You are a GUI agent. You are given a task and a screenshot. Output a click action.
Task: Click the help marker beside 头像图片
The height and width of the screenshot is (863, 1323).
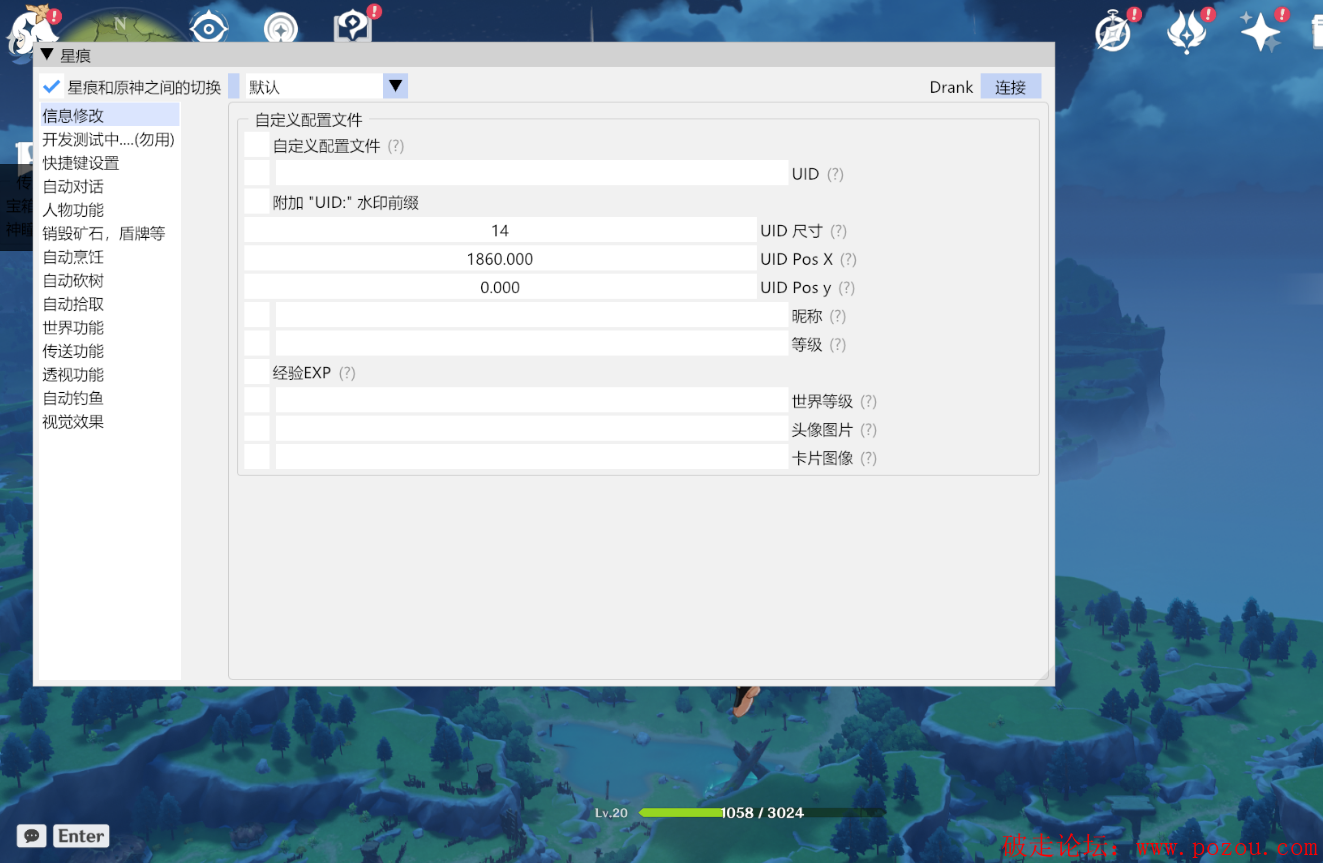868,430
